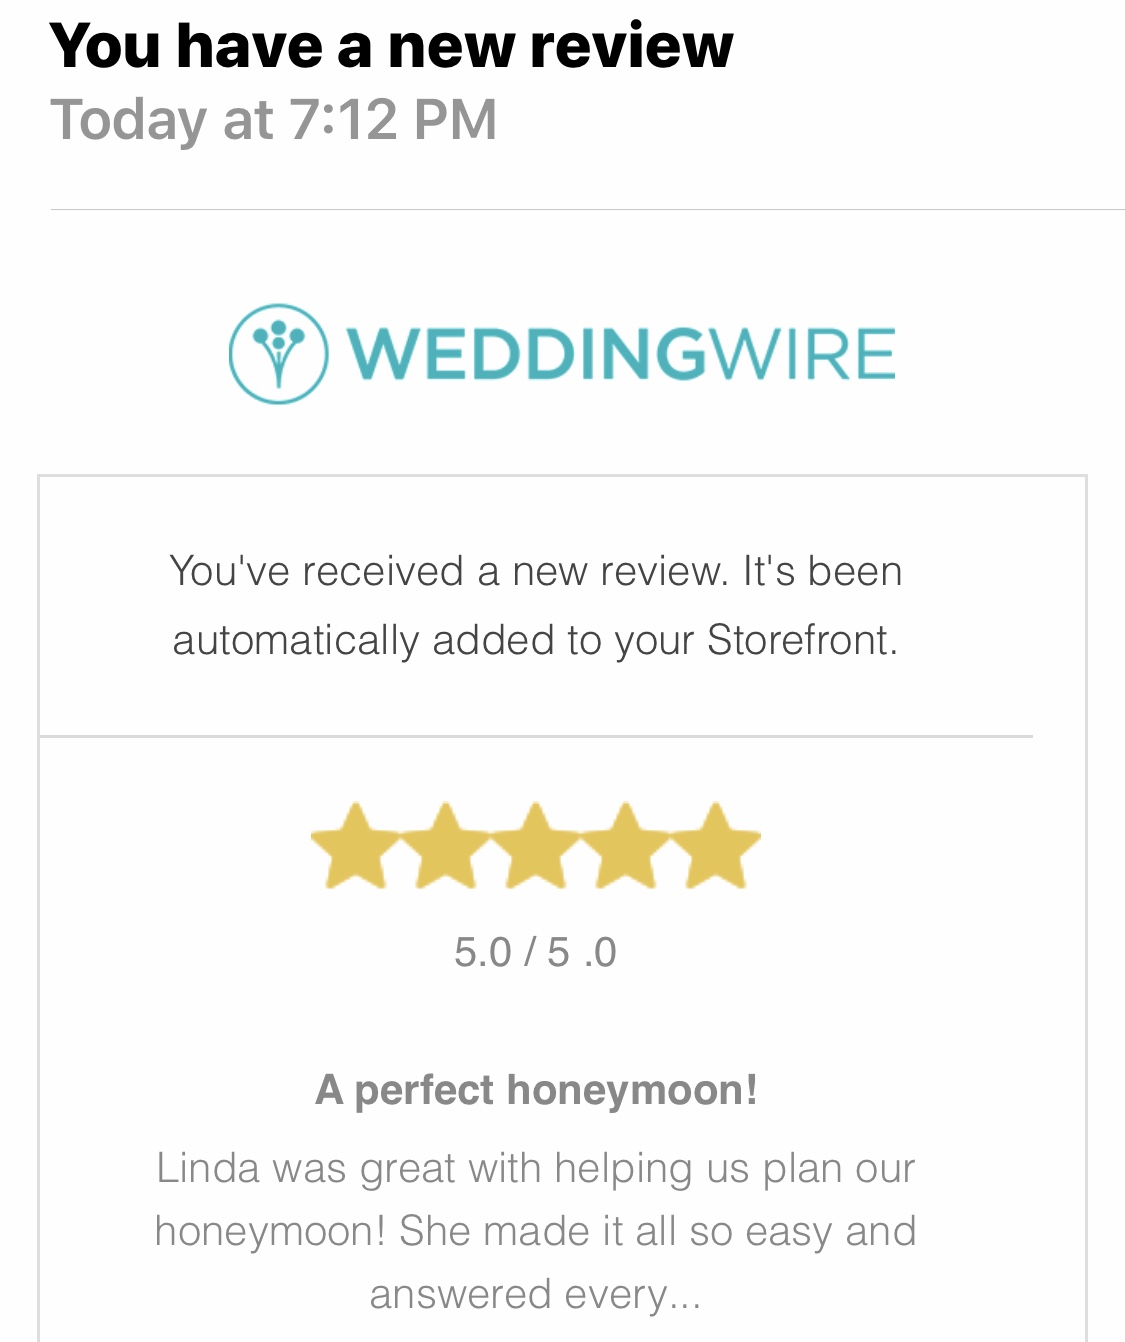
Task: Click the divider line above the star rating
Action: (535, 736)
